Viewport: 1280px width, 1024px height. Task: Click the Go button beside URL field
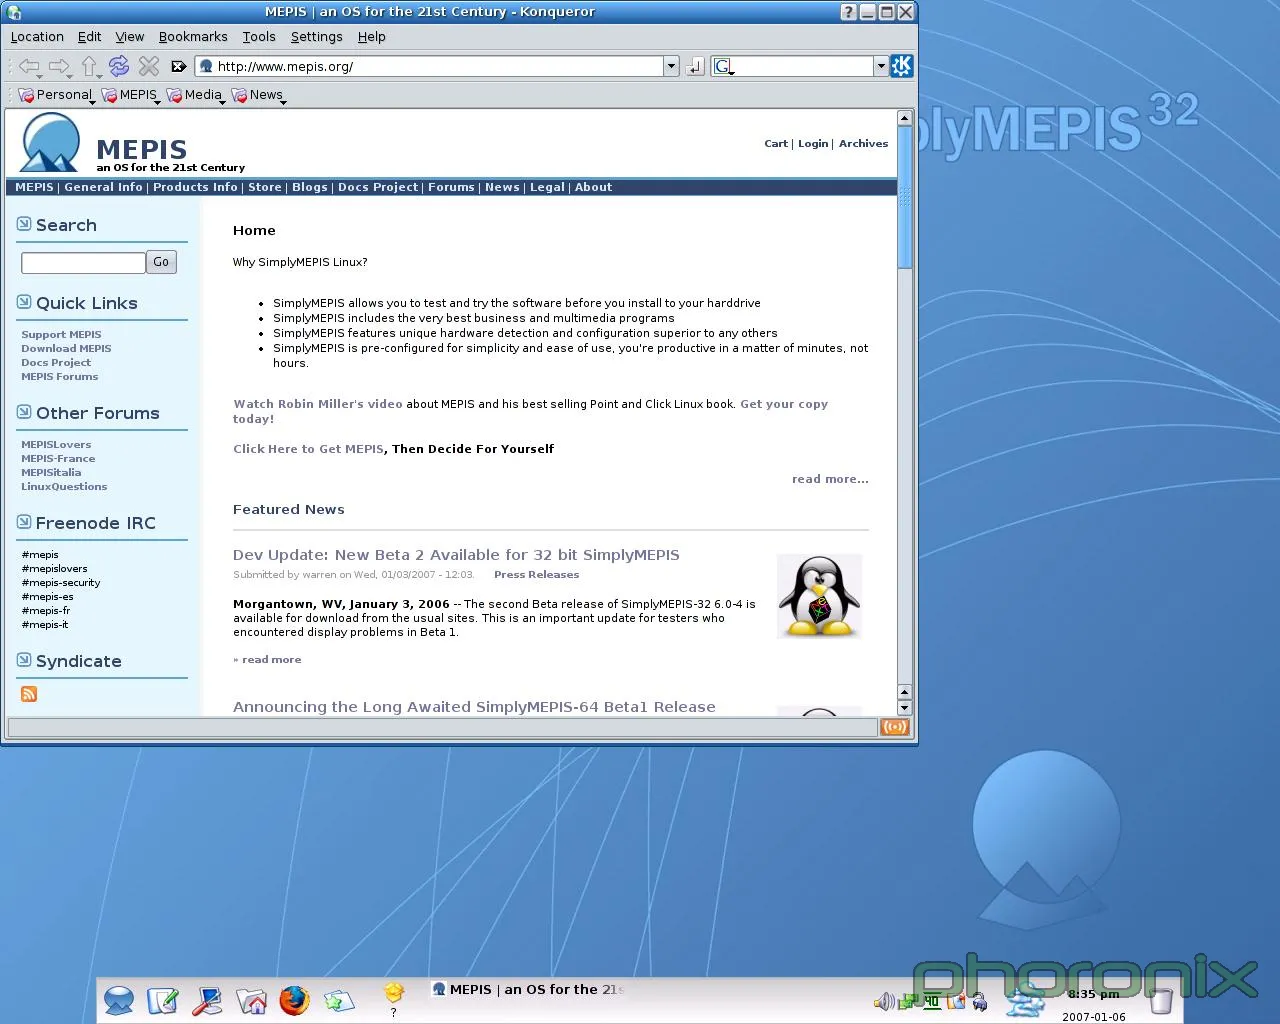[695, 66]
